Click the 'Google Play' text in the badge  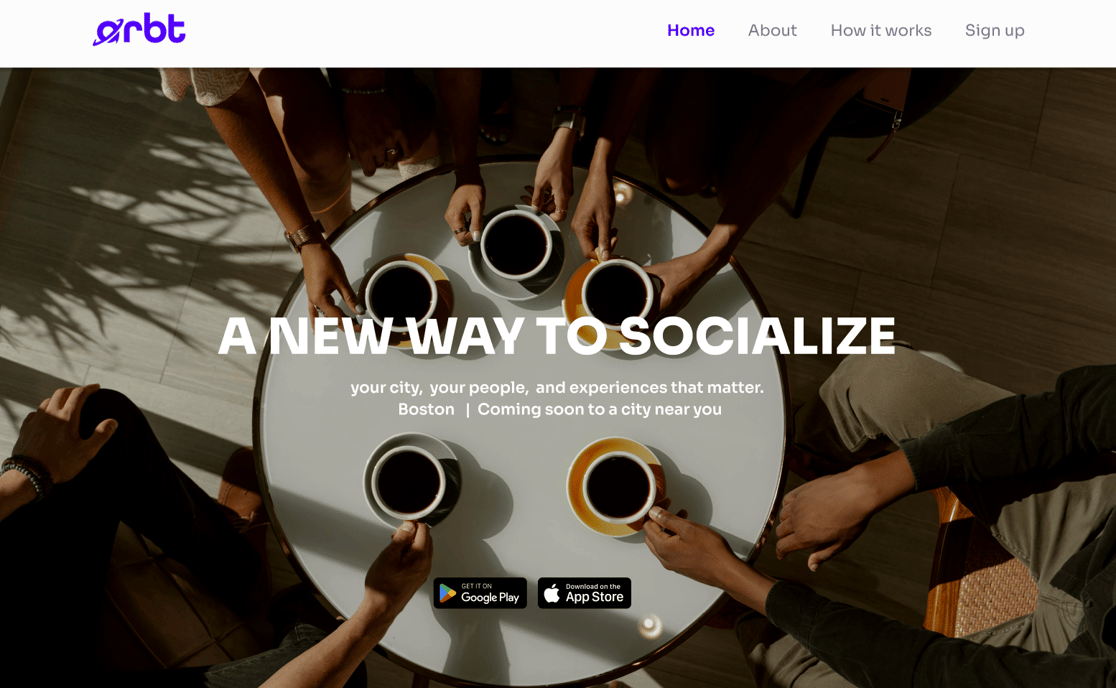490,598
